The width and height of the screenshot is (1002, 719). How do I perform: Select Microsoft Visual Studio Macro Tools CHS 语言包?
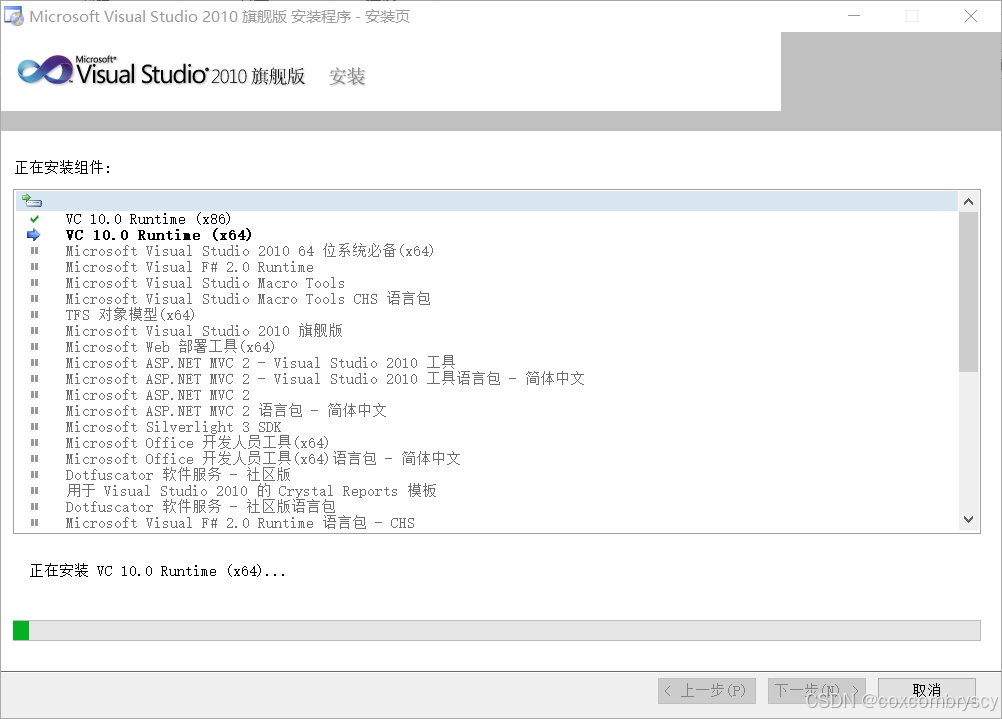248,299
